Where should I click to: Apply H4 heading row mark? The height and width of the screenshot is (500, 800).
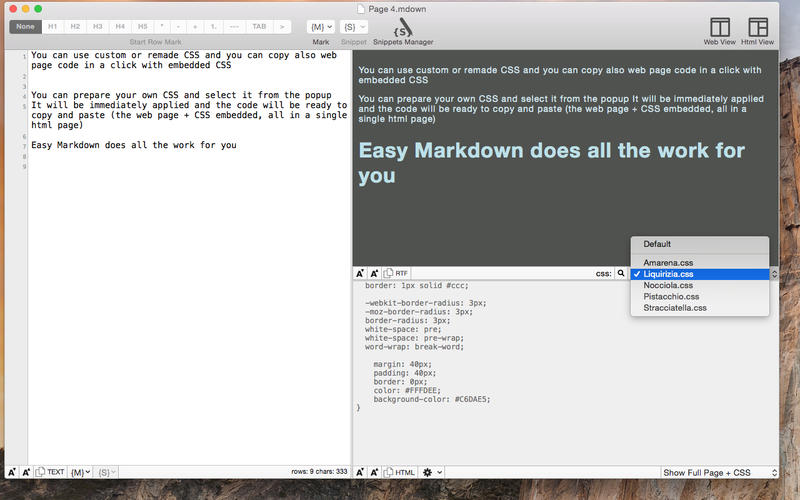pyautogui.click(x=120, y=27)
